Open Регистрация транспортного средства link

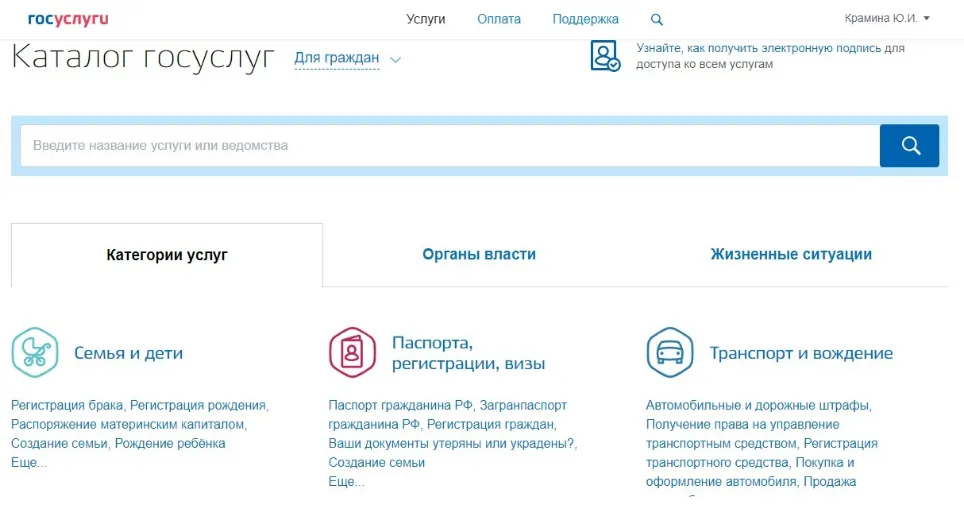pos(762,453)
